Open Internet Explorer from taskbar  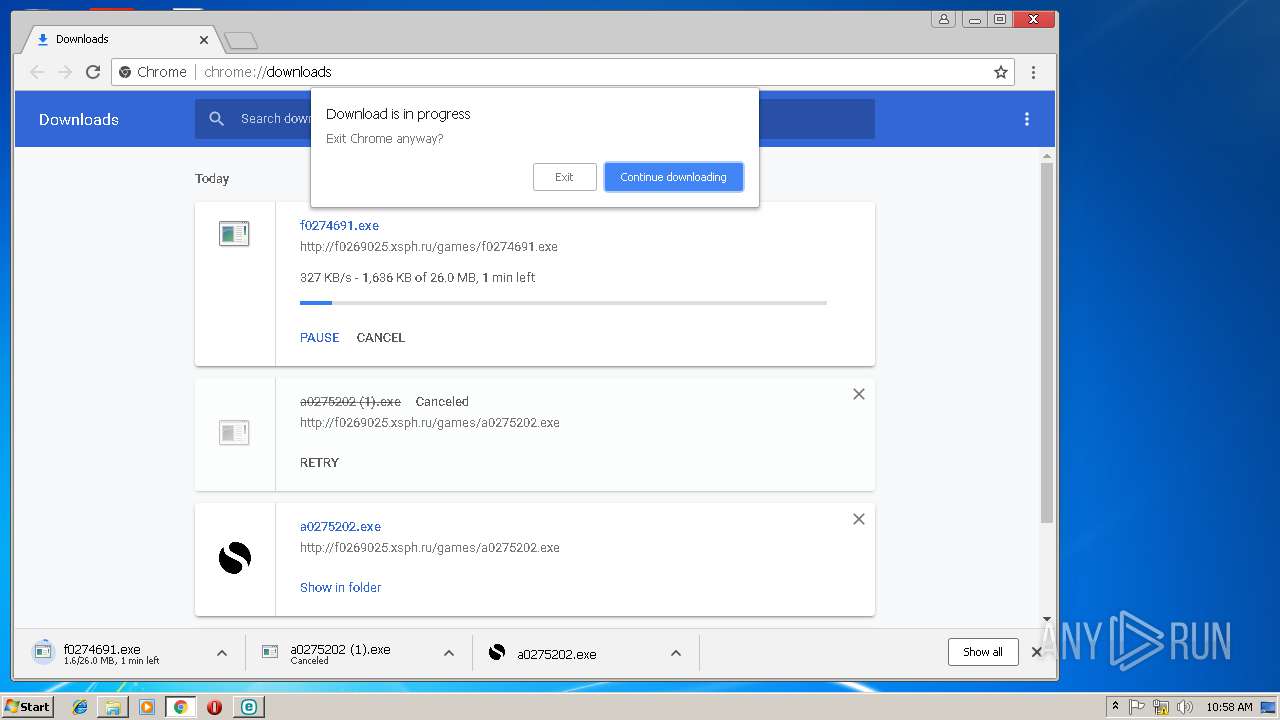pyautogui.click(x=80, y=707)
